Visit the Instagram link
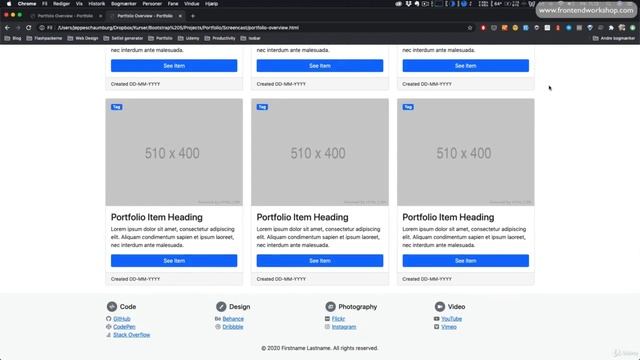Viewport: 640px width, 360px height. point(344,327)
